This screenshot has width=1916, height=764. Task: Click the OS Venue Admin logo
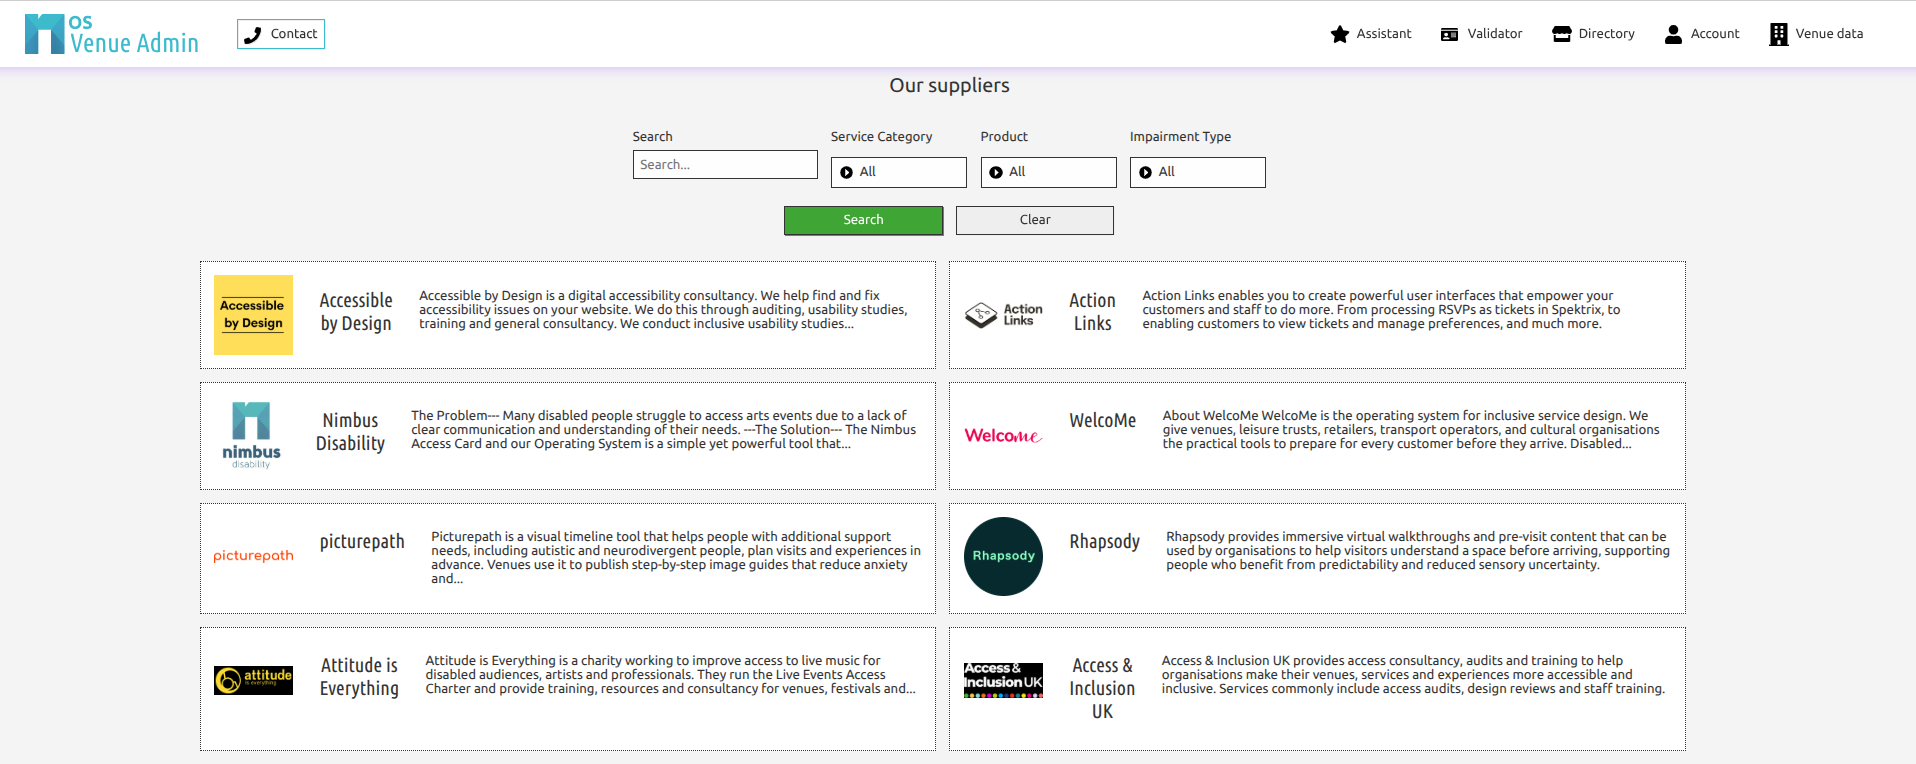tap(111, 34)
